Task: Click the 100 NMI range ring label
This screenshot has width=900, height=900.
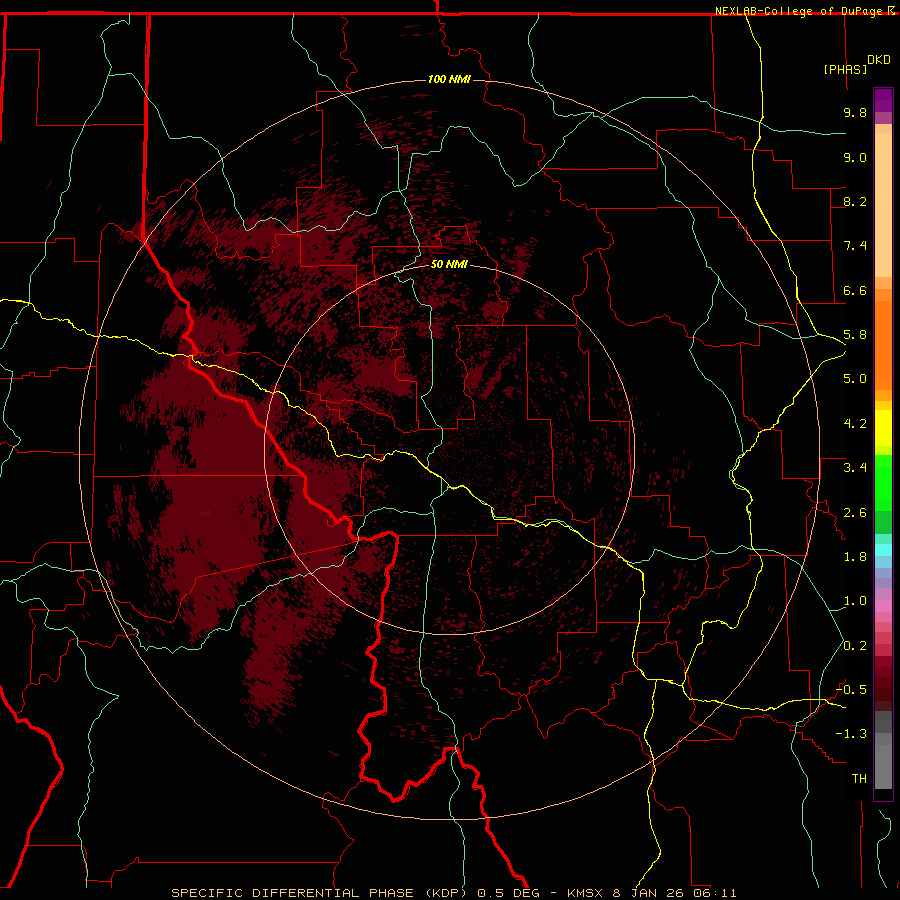Action: coord(449,79)
